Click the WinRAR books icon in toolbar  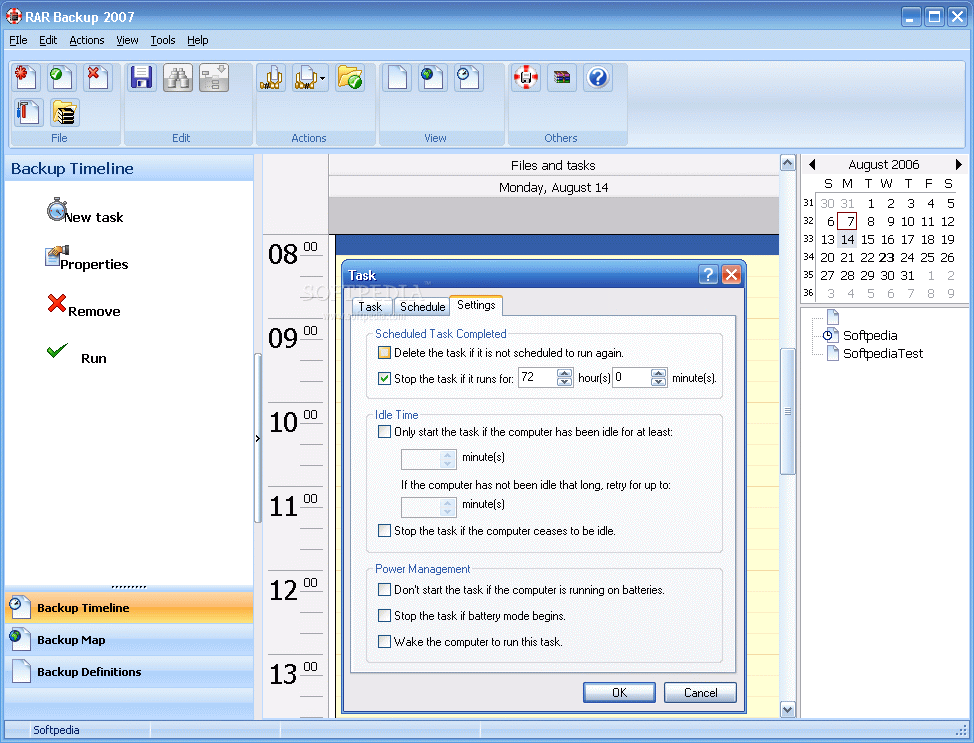click(562, 78)
